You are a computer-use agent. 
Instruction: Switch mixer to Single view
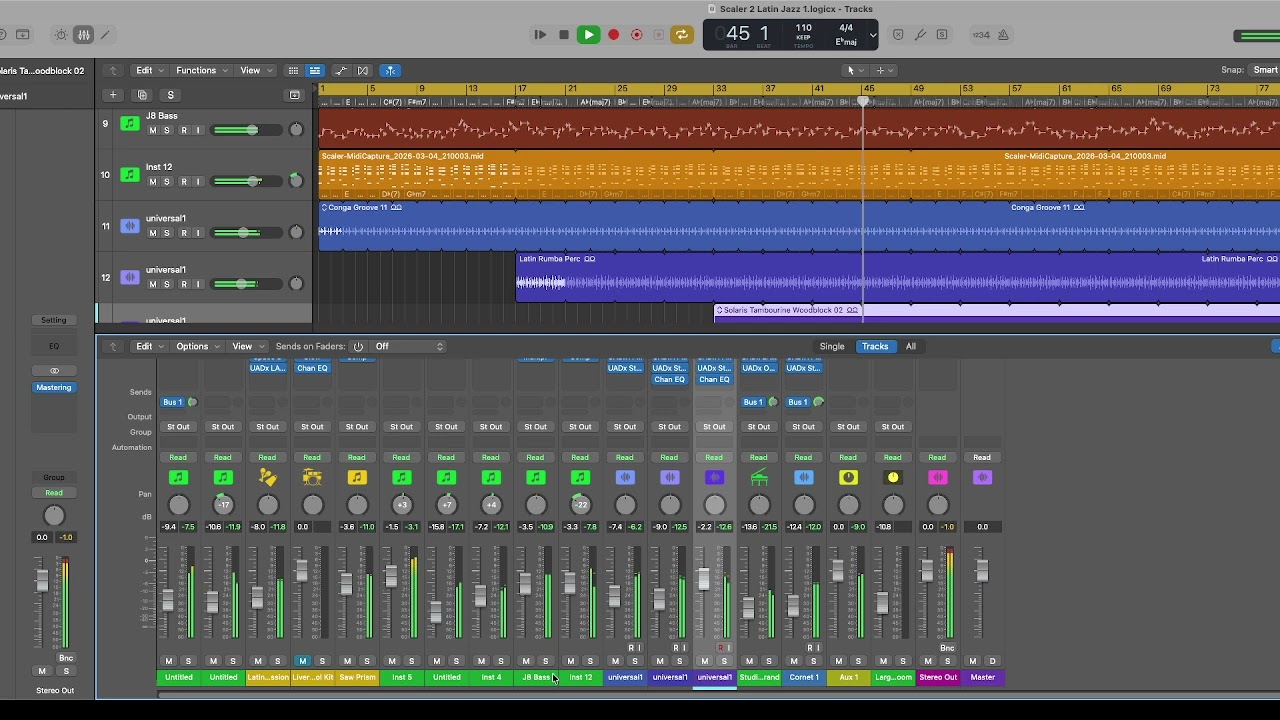pyautogui.click(x=832, y=346)
